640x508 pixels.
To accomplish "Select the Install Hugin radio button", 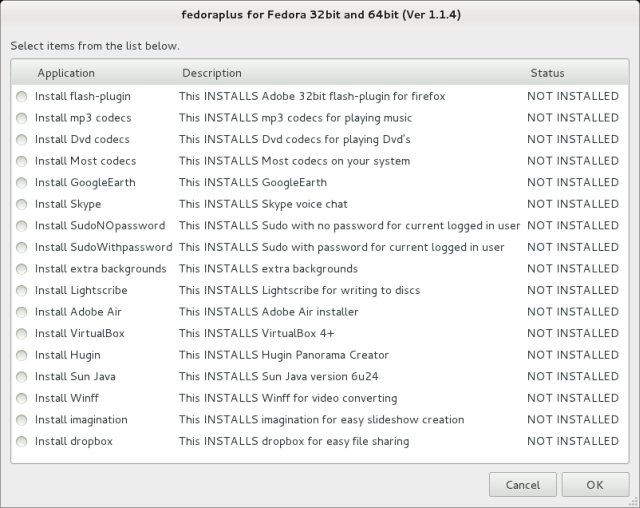I will [x=22, y=355].
